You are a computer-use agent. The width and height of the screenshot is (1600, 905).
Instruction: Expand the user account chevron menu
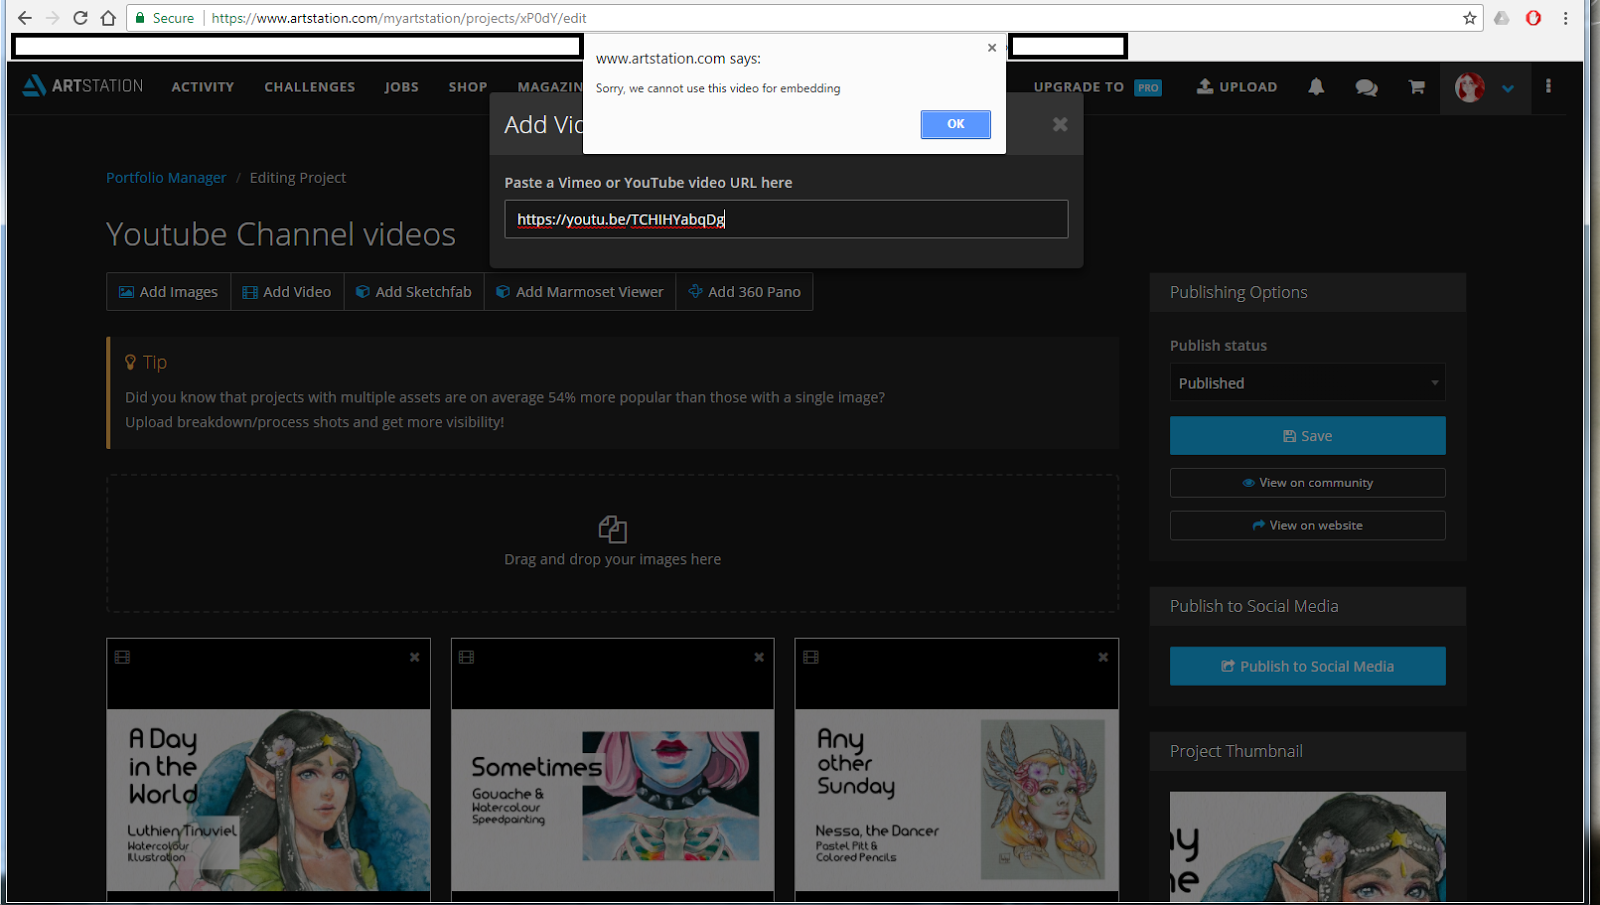click(x=1508, y=88)
